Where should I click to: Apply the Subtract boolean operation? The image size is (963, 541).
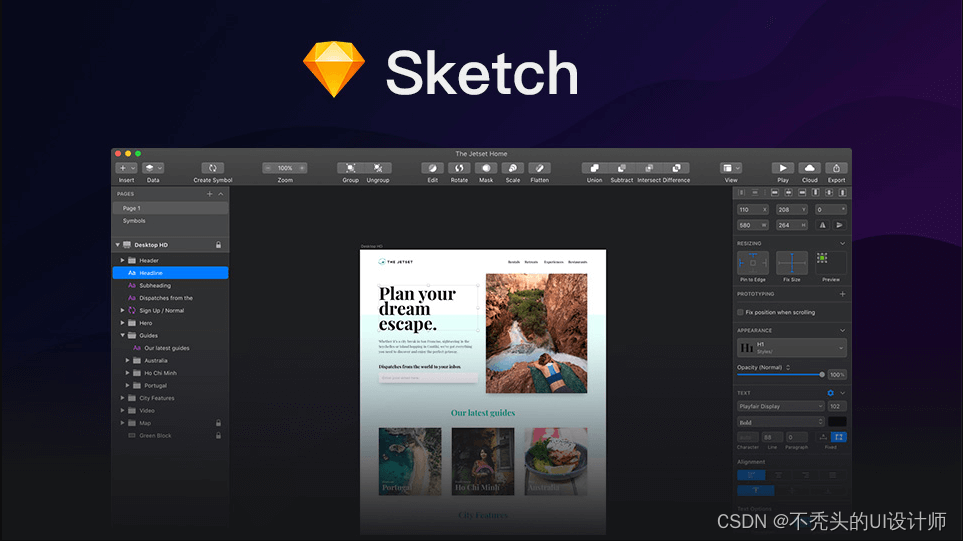(622, 168)
